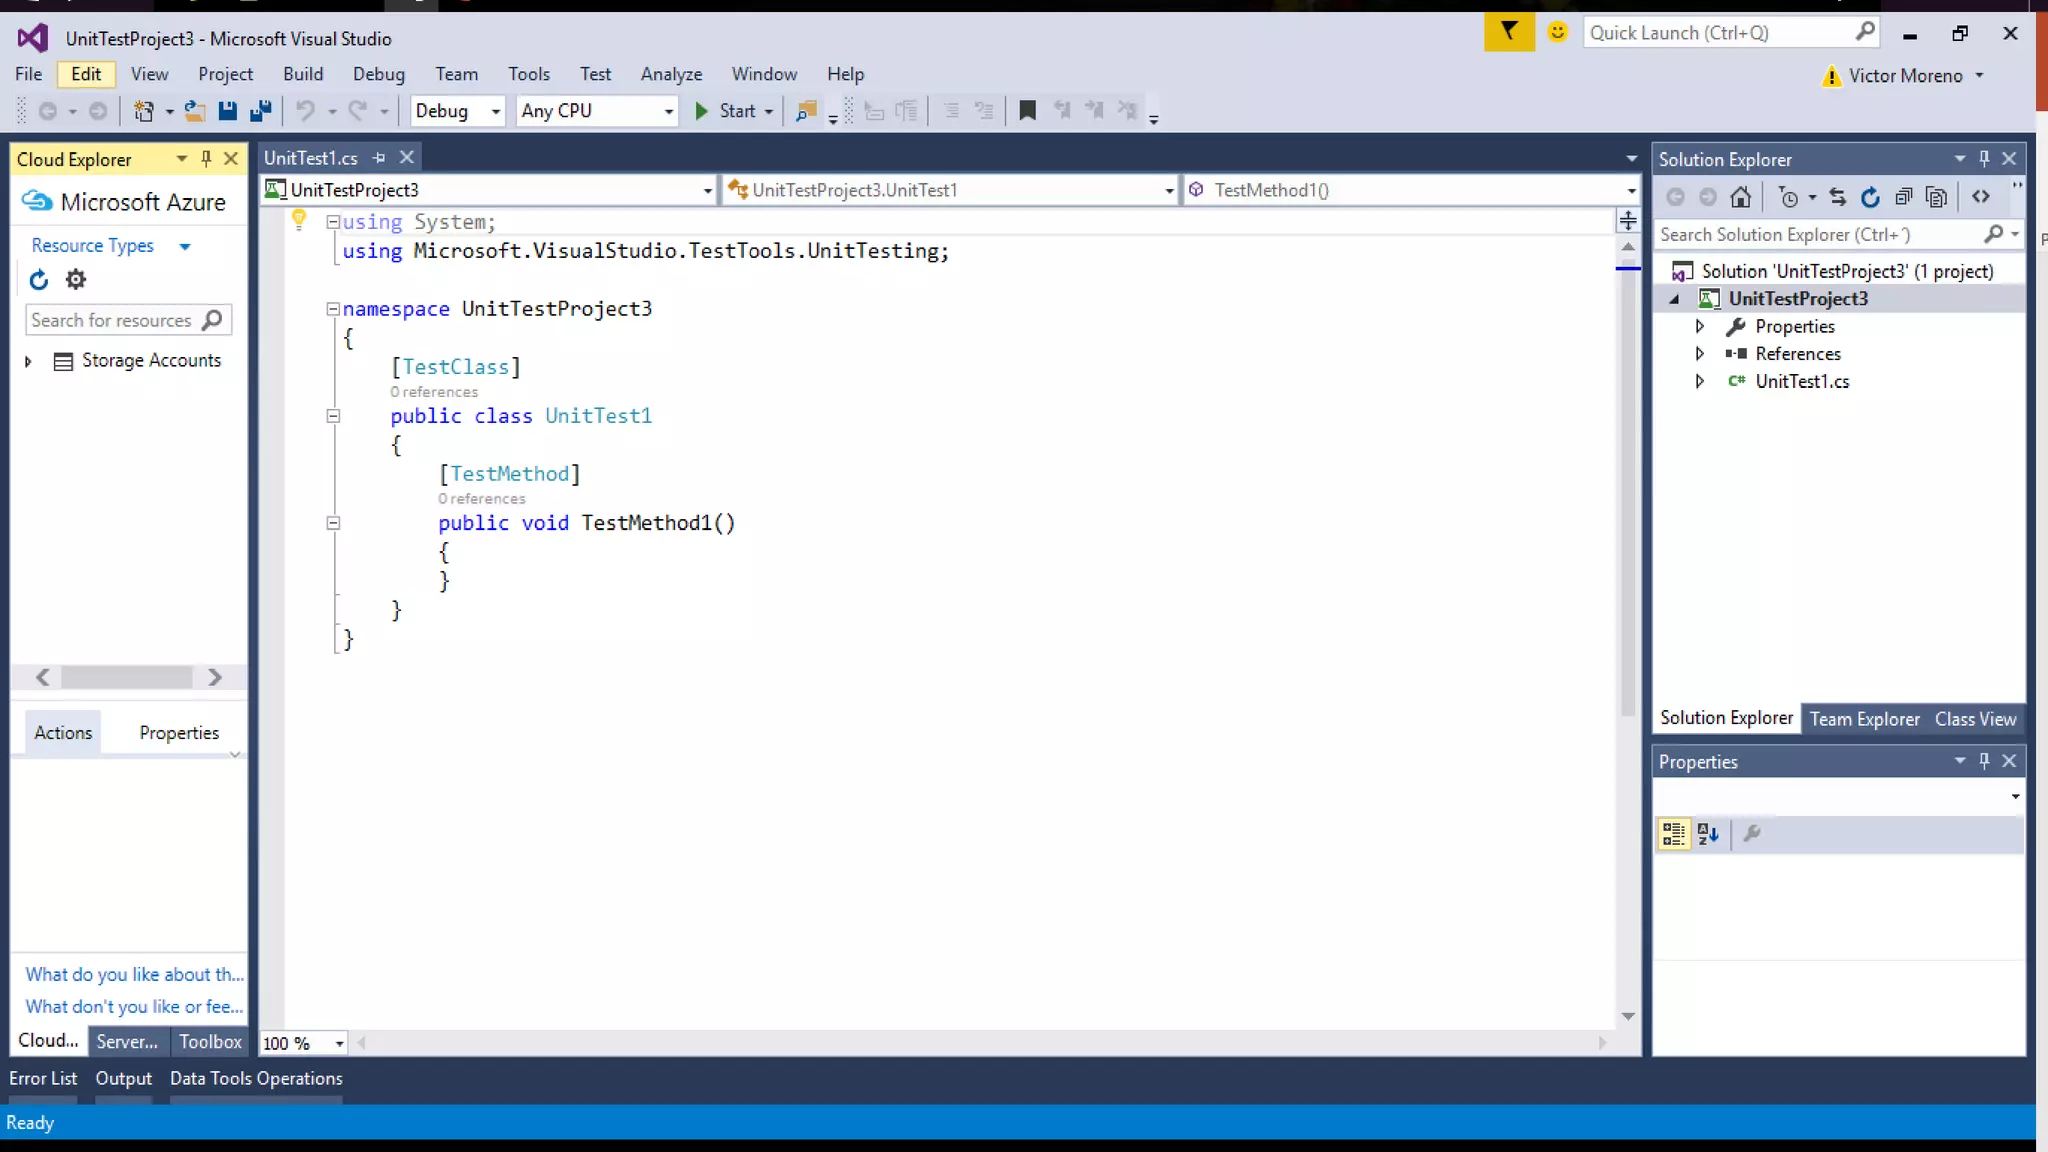Viewport: 2048px width, 1152px height.
Task: Open the editor zoom 100 % dropdown
Action: click(x=303, y=1043)
